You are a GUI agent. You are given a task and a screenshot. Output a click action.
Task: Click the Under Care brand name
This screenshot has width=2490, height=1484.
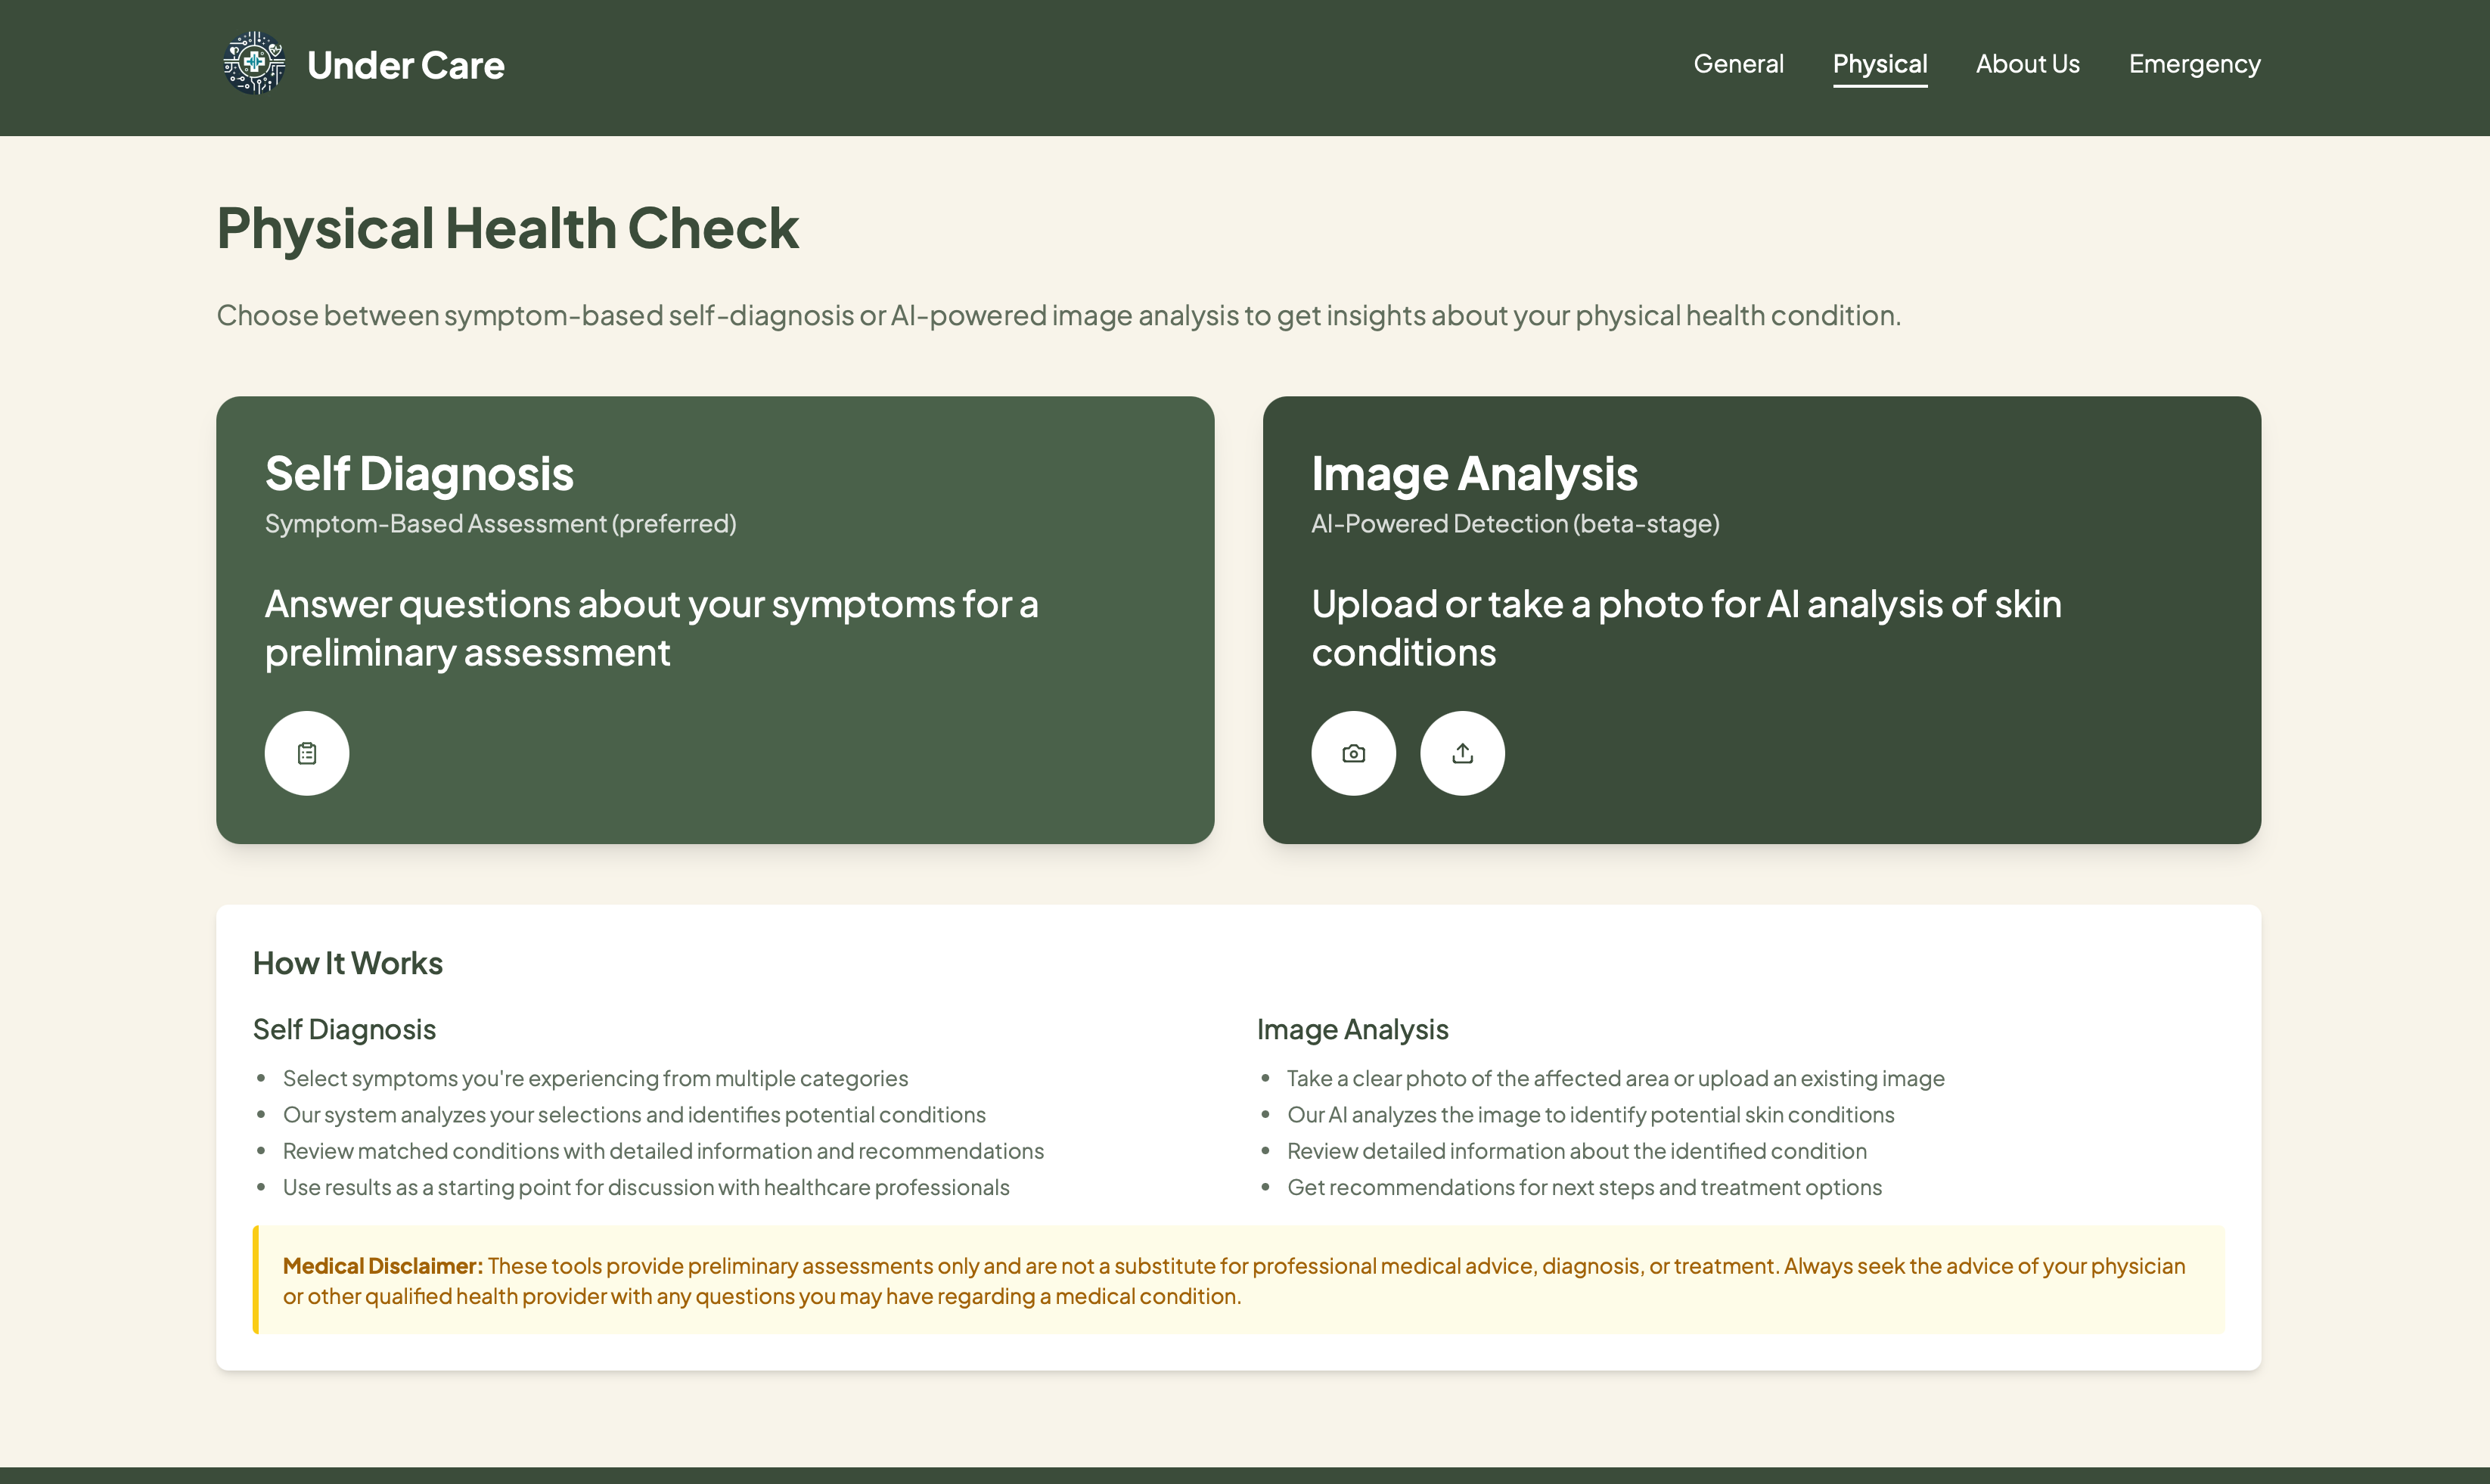(x=405, y=66)
